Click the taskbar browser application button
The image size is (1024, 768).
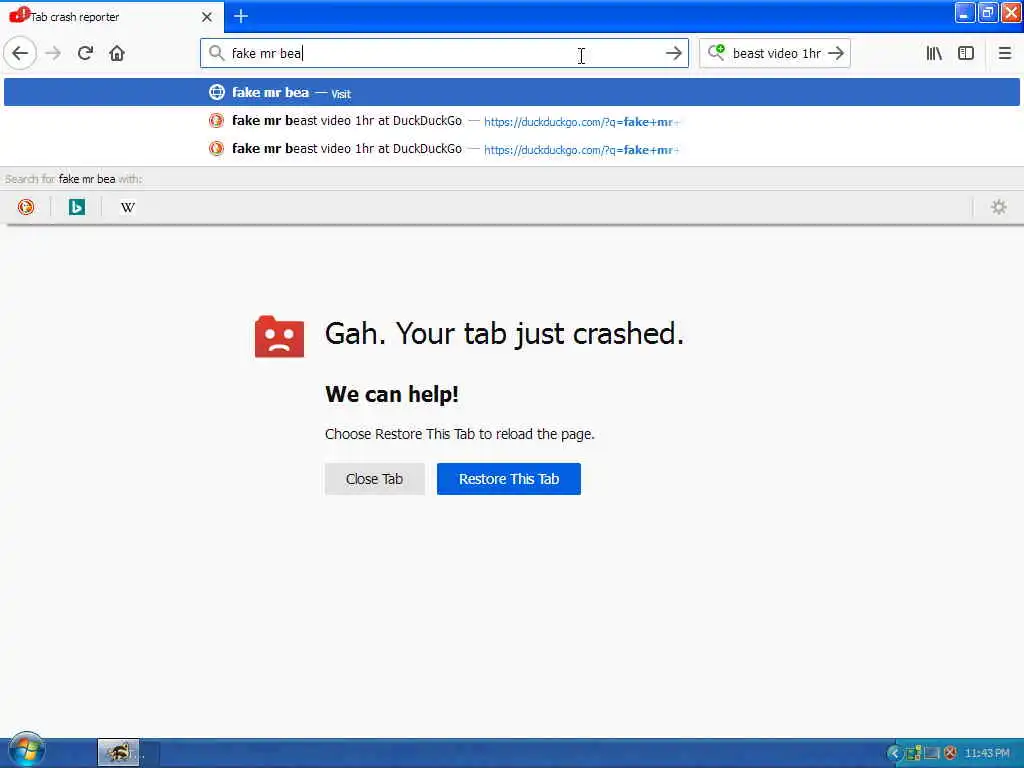(x=118, y=753)
